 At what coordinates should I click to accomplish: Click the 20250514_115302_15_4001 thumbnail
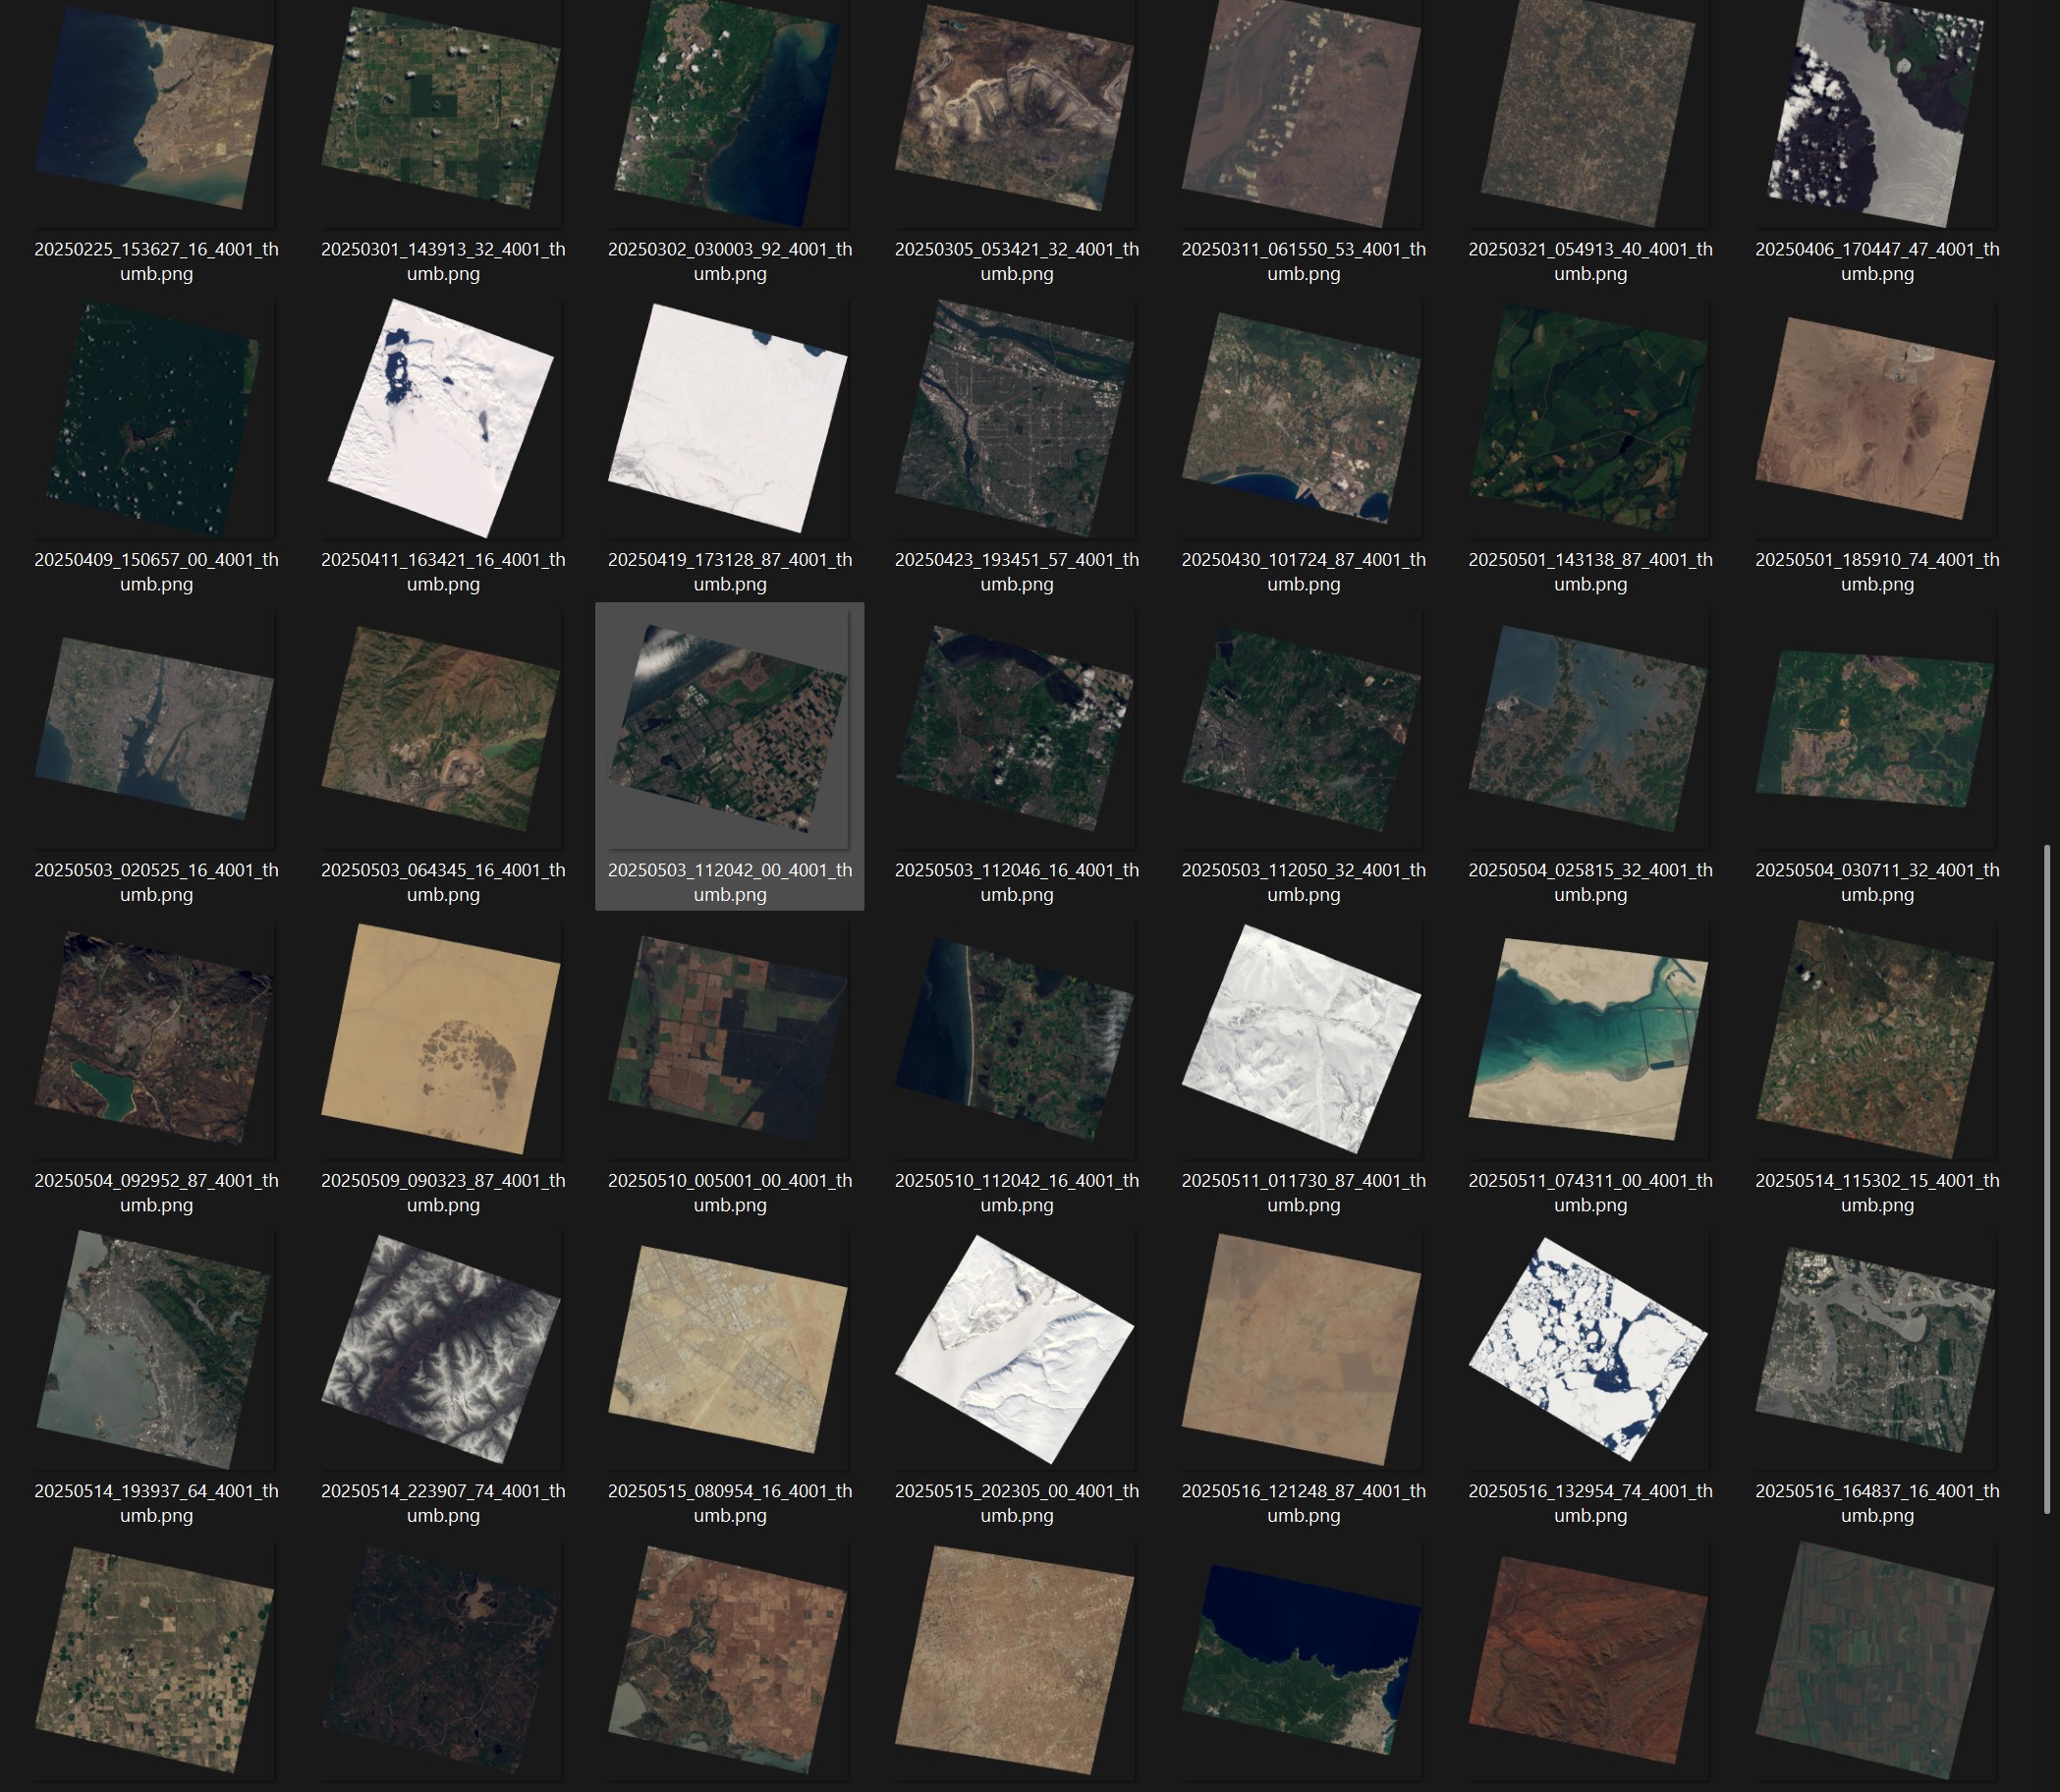click(x=1876, y=1039)
